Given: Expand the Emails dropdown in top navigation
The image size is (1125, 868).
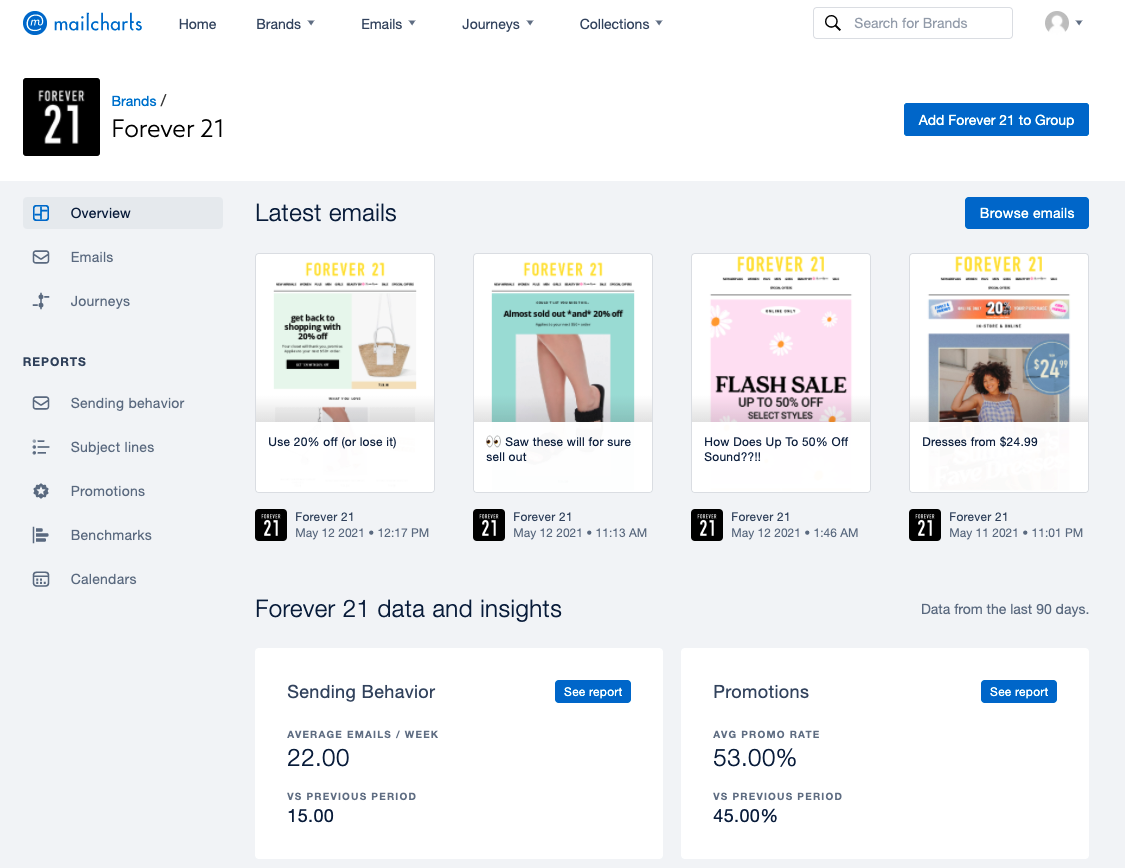Looking at the screenshot, I should click(388, 24).
